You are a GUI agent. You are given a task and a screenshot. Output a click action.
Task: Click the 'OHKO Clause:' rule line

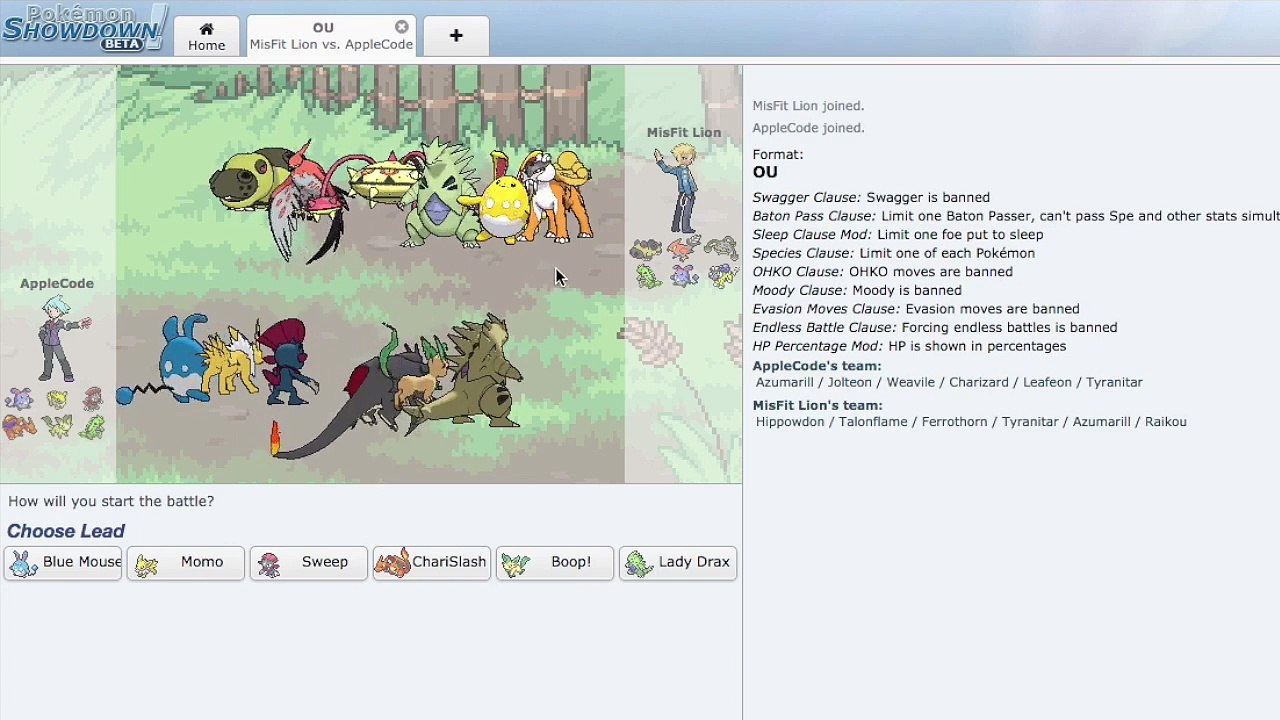[x=882, y=272]
